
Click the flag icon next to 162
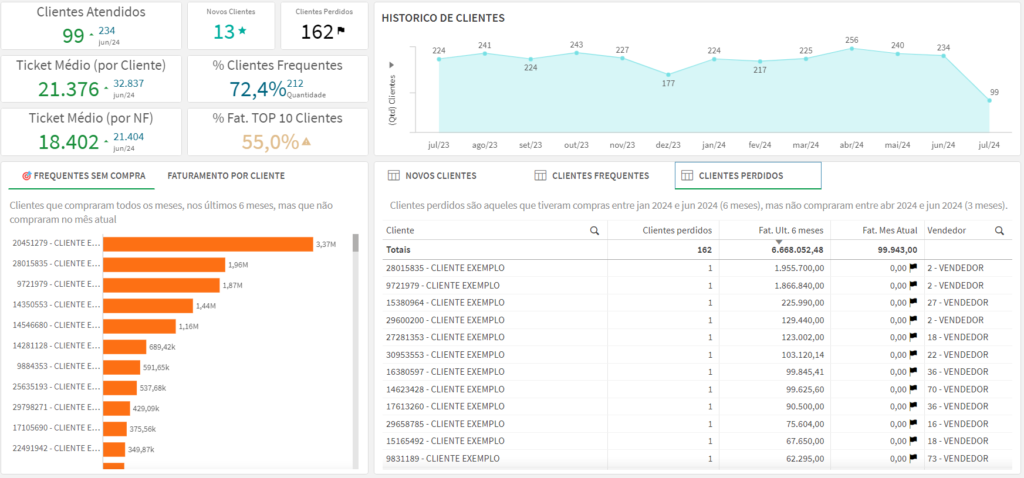click(341, 32)
